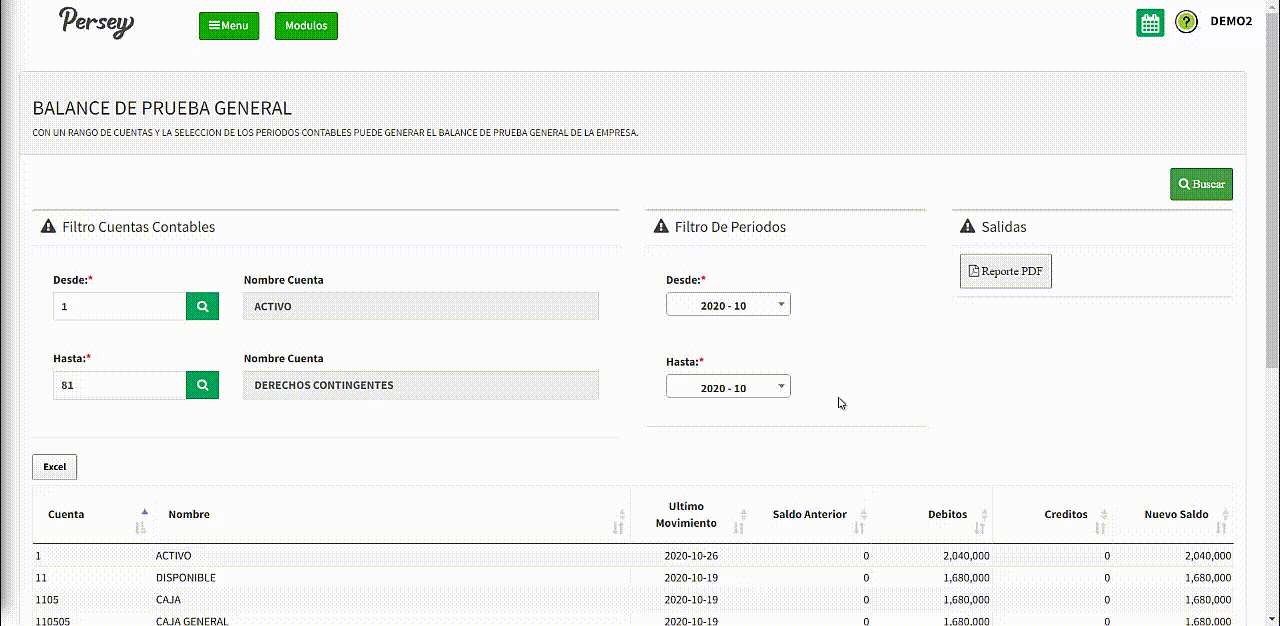Sort by Creditos column arrows

(1102, 521)
